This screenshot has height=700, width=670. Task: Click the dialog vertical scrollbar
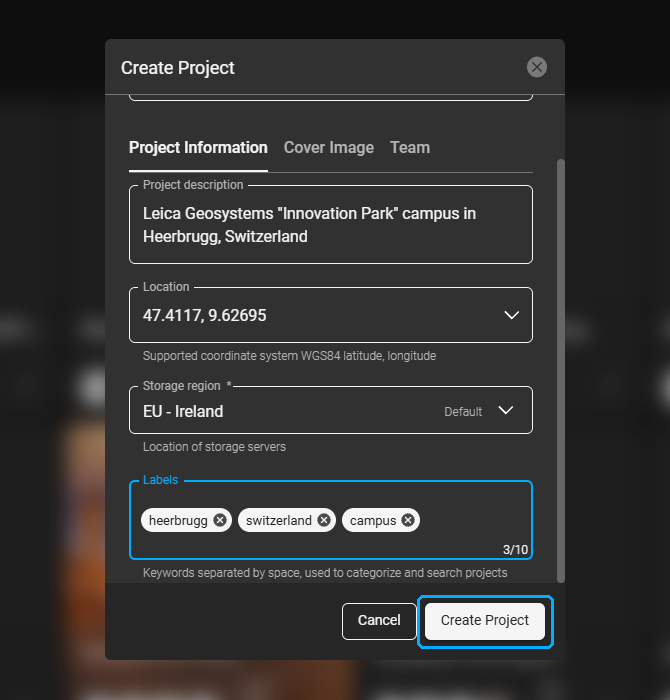[x=561, y=371]
